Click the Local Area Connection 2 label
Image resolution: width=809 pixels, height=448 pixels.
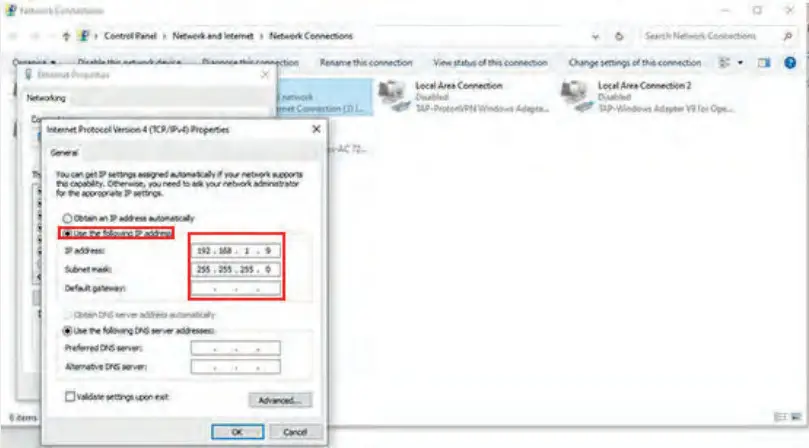[644, 86]
